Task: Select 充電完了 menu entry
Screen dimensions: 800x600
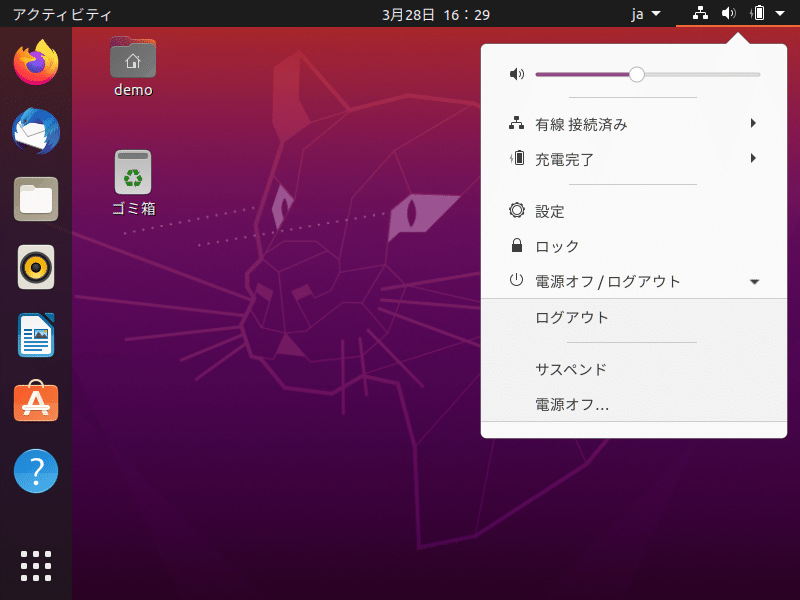Action: click(x=634, y=159)
